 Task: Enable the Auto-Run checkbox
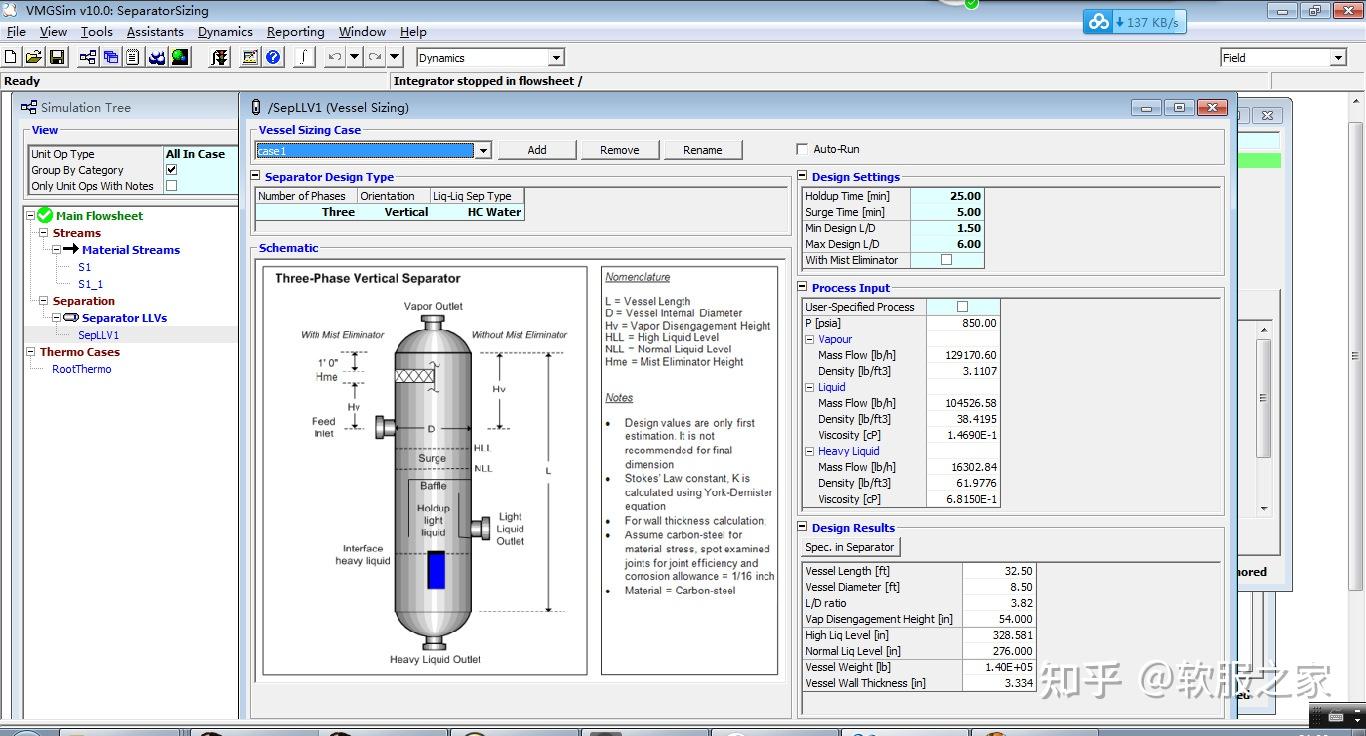(802, 149)
